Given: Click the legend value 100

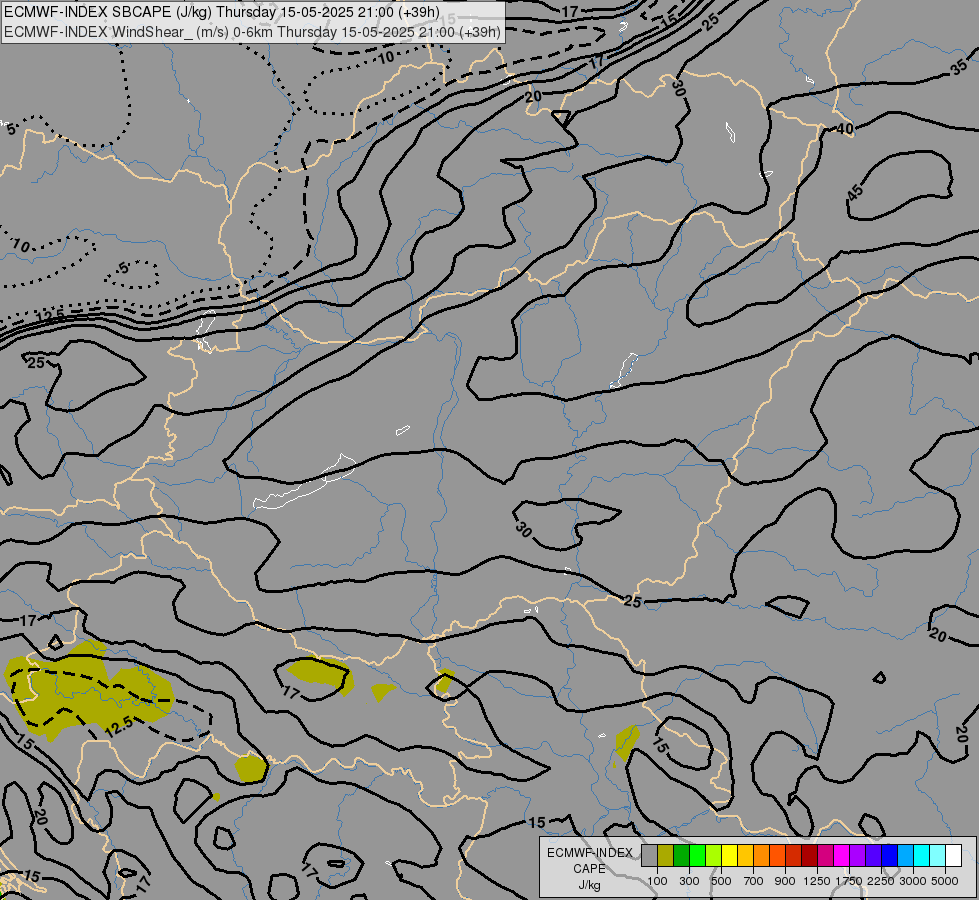Looking at the screenshot, I should pos(657,881).
